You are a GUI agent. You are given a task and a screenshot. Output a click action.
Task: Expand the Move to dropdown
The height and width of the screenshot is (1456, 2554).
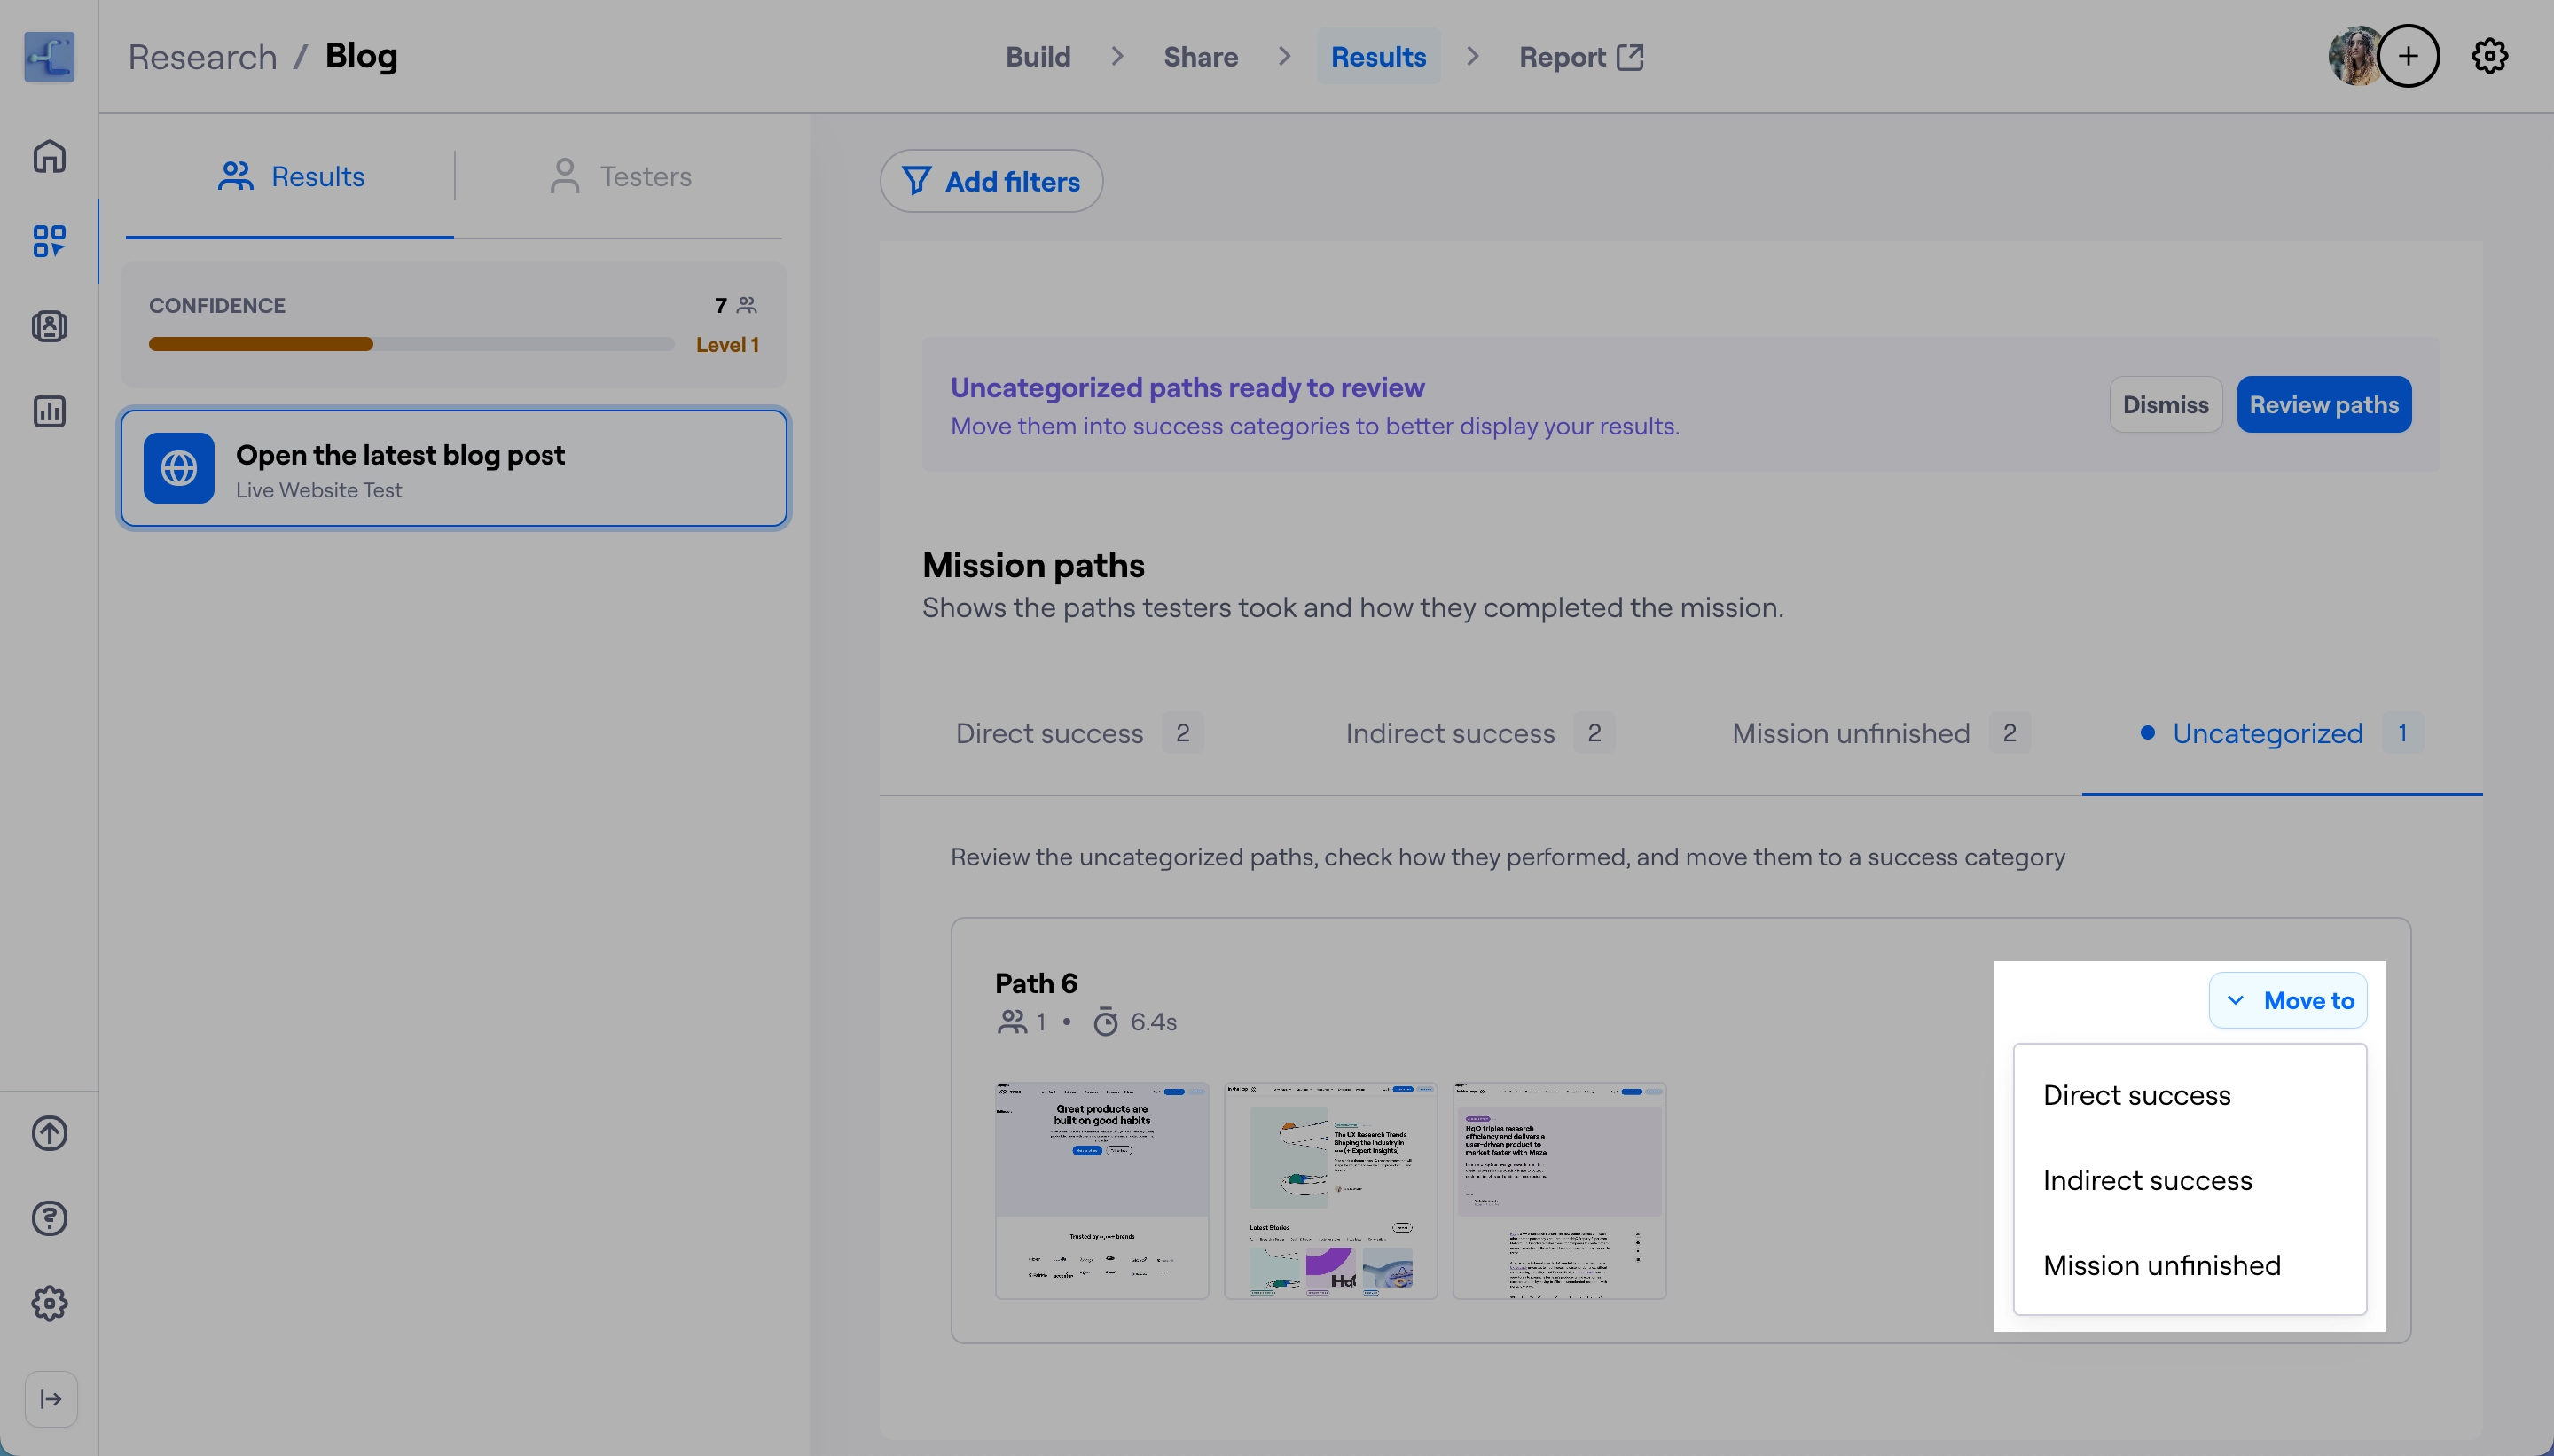[x=2287, y=1000]
